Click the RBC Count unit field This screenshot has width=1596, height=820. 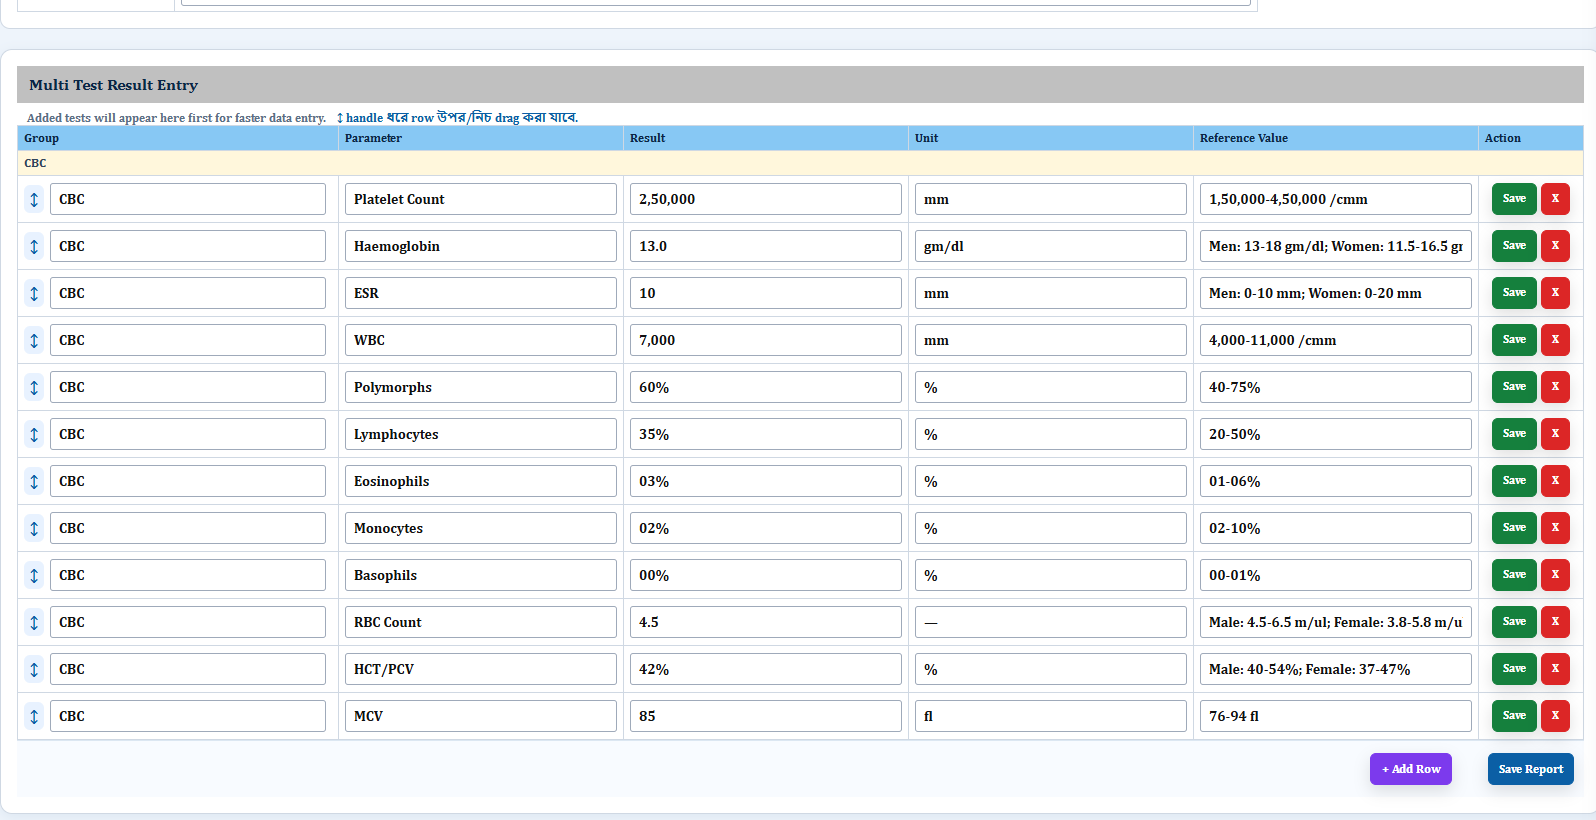tap(1051, 622)
